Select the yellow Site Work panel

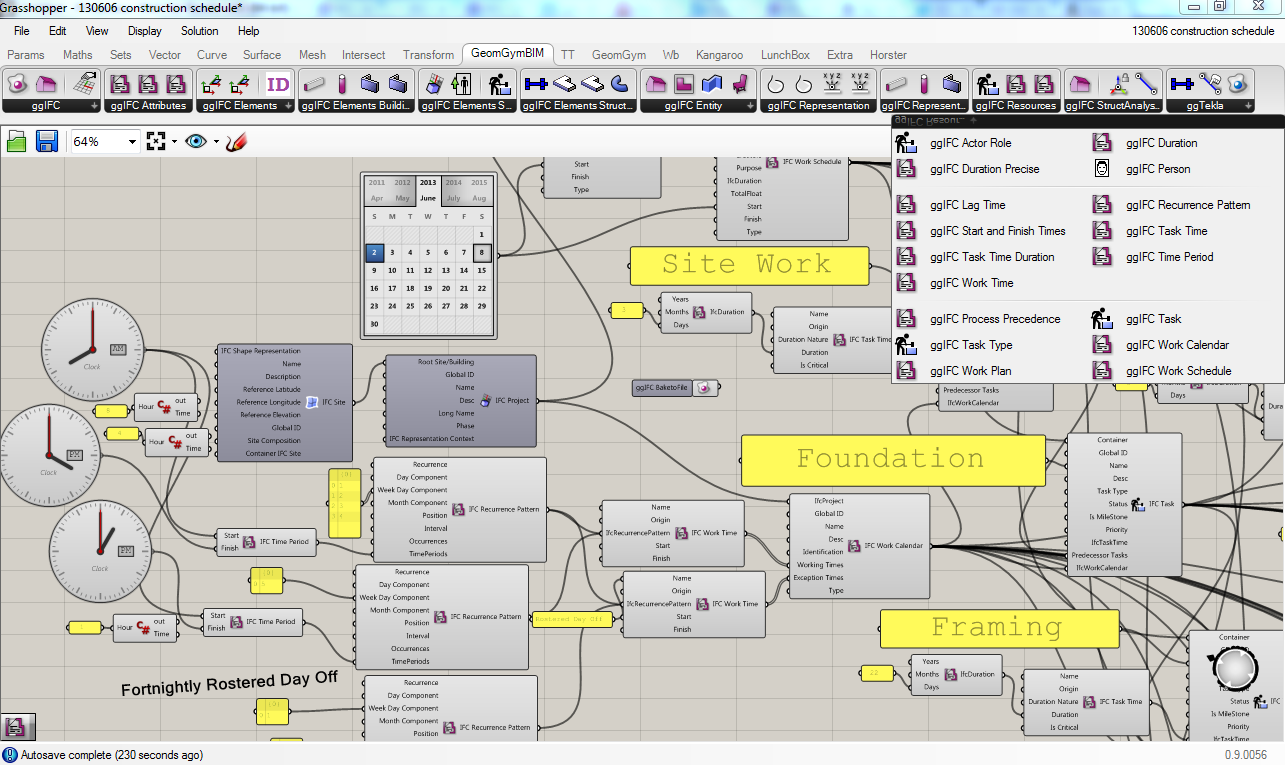pos(749,265)
